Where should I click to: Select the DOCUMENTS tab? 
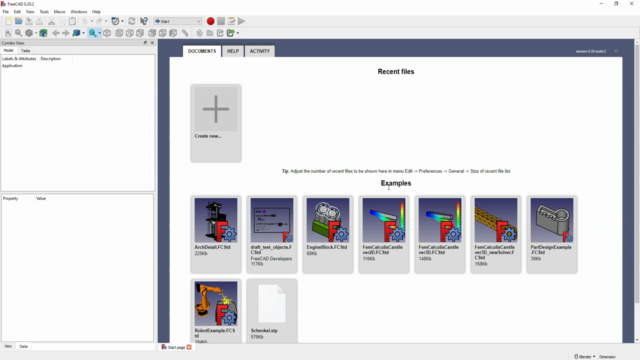coord(202,51)
